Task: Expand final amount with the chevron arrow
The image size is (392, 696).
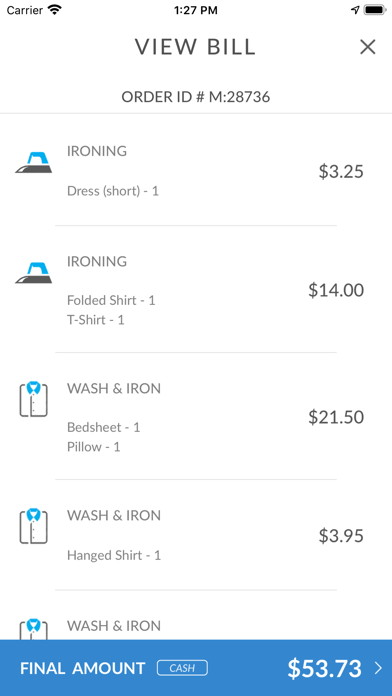Action: tap(378, 668)
